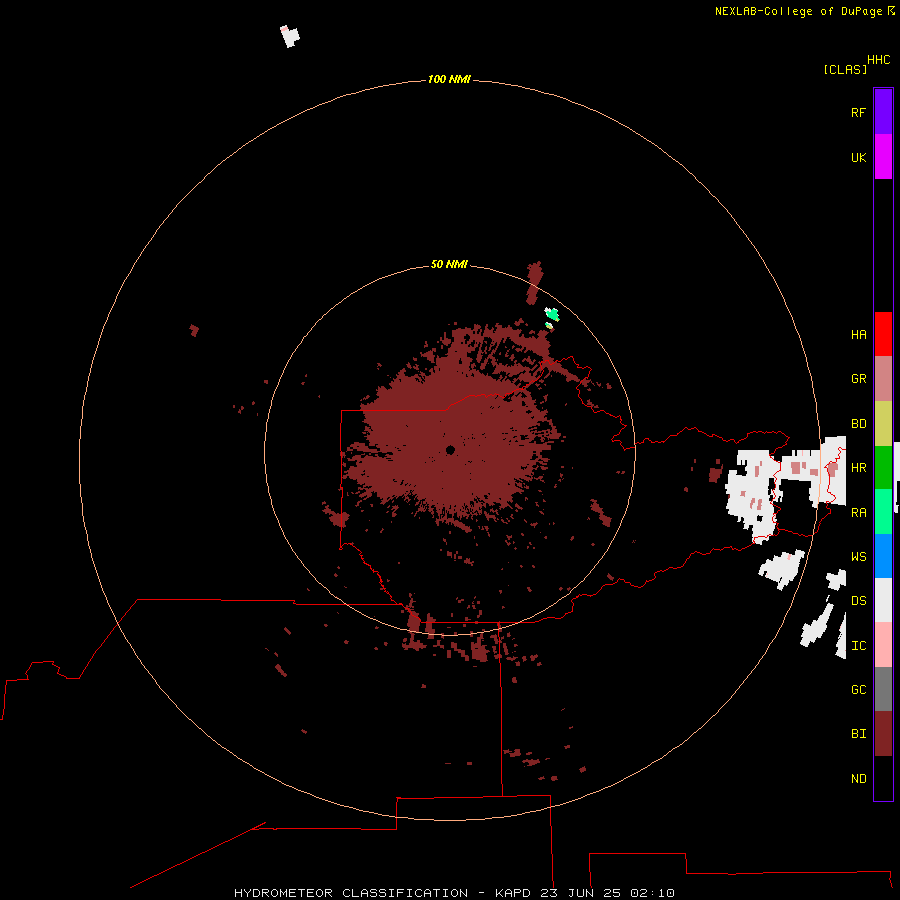Click the HA red legend swatch
The width and height of the screenshot is (900, 900).
pyautogui.click(x=883, y=334)
